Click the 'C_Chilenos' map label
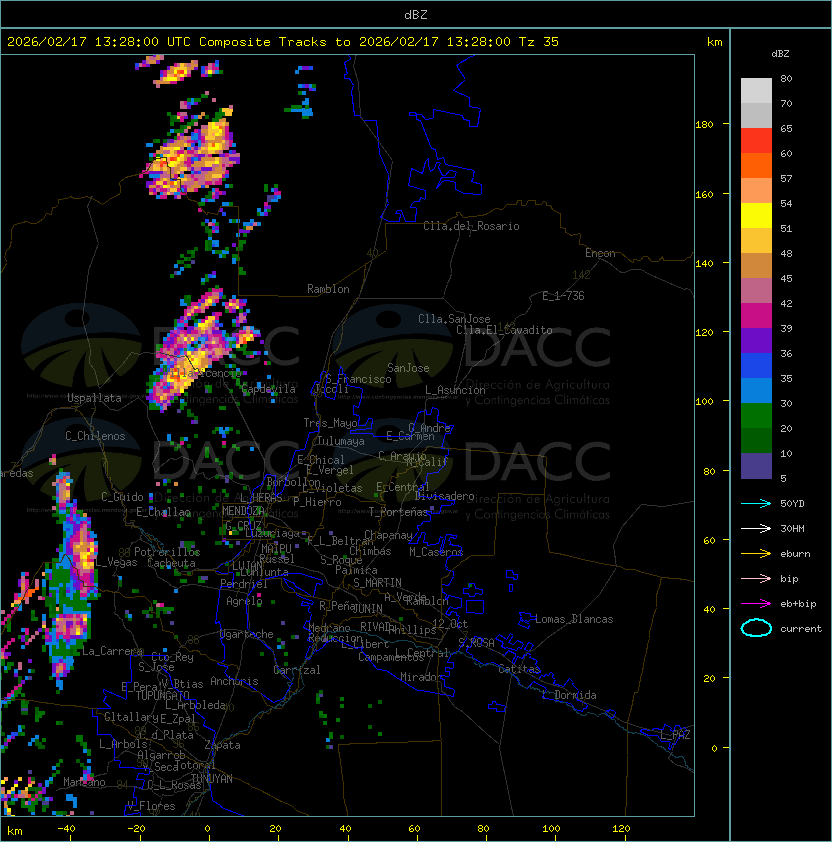Viewport: 832px width, 842px height. point(95,436)
